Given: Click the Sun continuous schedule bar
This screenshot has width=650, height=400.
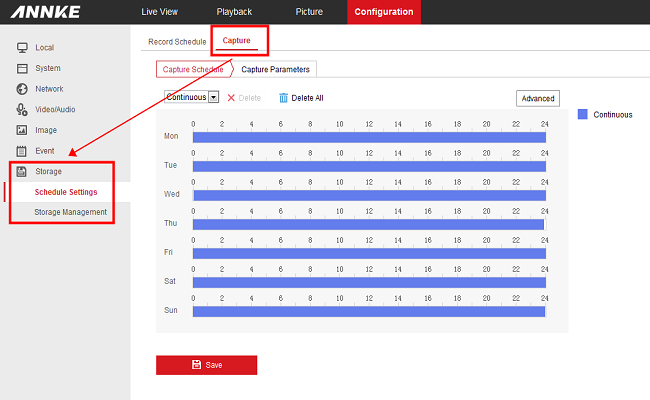Looking at the screenshot, I should pyautogui.click(x=369, y=311).
